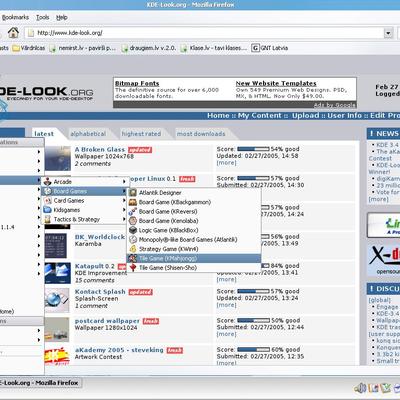Viewport: 400px width, 400px height.
Task: Launch Atlantik Designer
Action: click(x=194, y=193)
